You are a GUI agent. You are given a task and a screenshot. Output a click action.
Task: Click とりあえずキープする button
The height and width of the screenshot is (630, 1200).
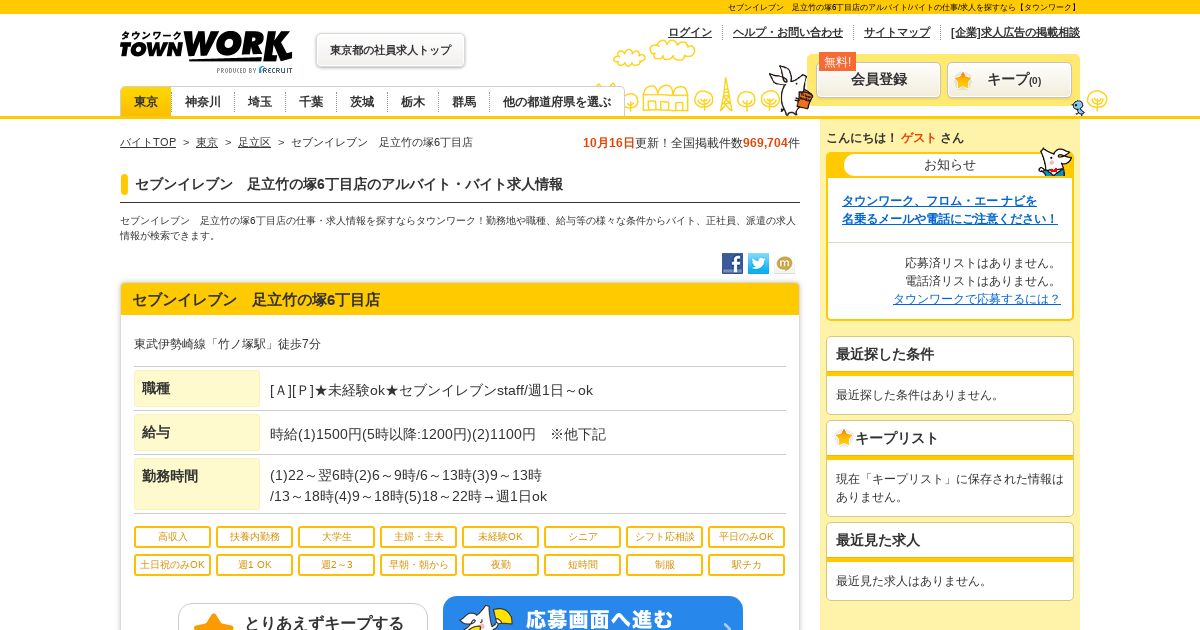(x=303, y=617)
